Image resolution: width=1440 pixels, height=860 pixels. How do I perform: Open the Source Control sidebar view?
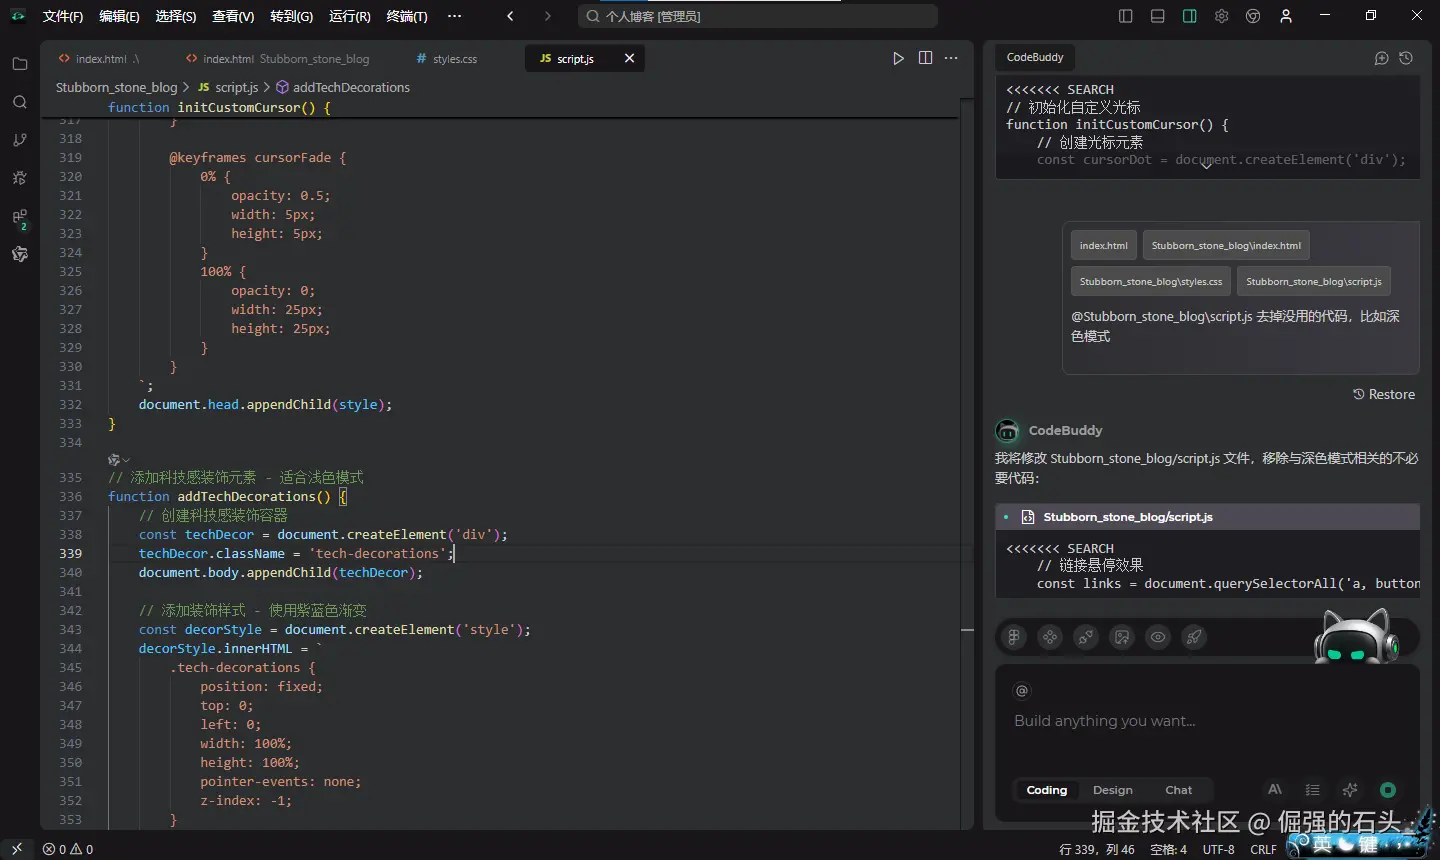[x=19, y=140]
